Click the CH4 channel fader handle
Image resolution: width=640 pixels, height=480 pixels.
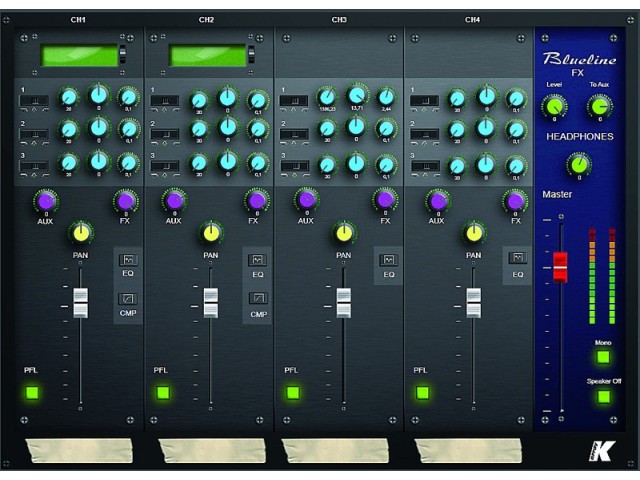(473, 303)
